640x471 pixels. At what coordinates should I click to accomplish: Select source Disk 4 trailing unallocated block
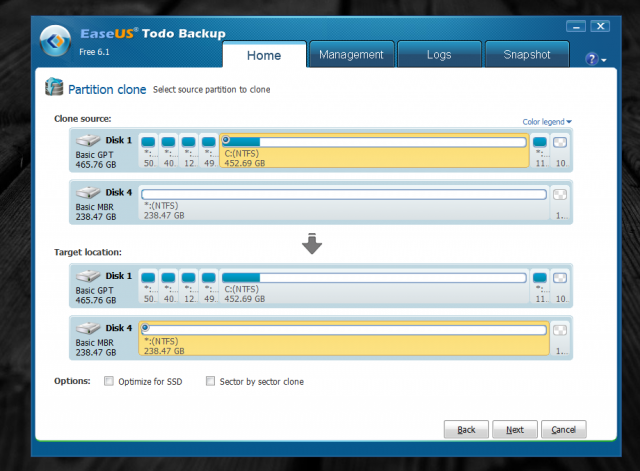coord(560,203)
